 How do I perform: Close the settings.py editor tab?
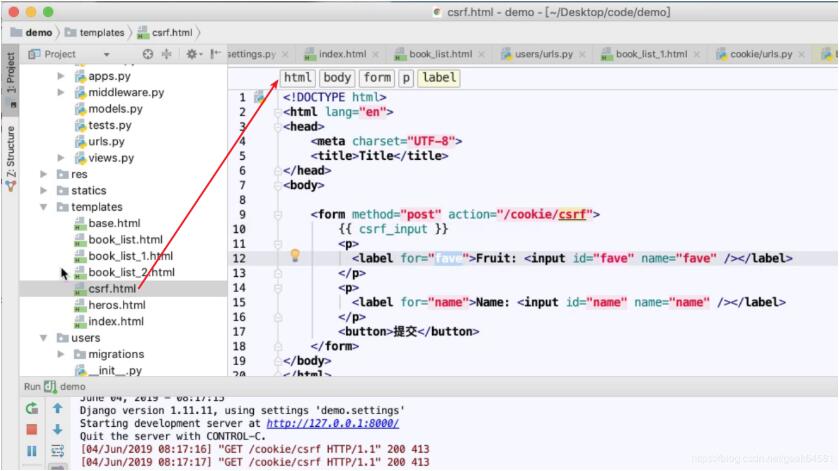pos(285,54)
